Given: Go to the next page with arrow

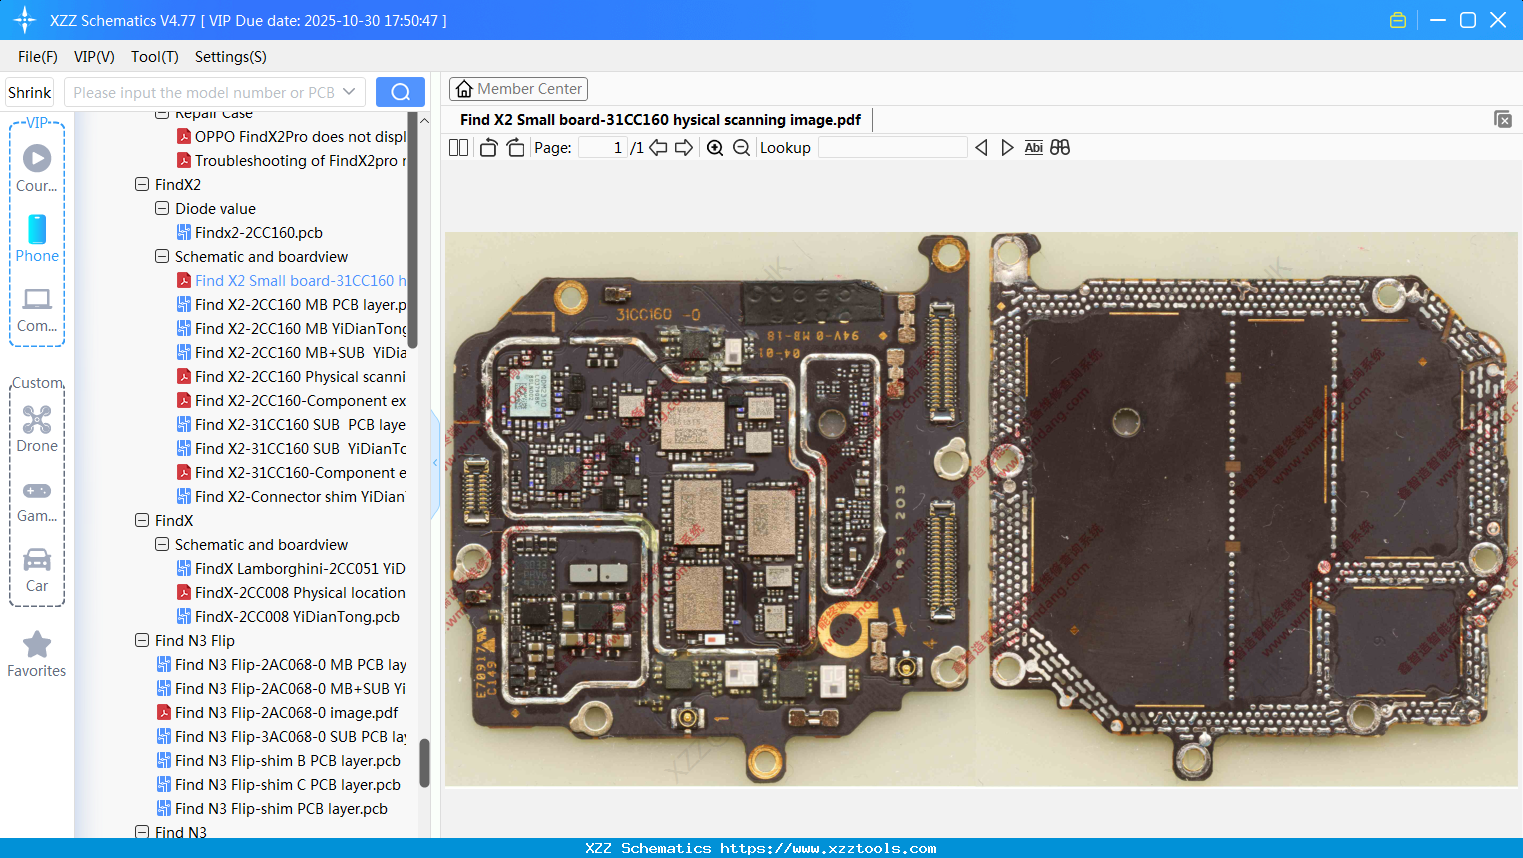Looking at the screenshot, I should click(684, 147).
